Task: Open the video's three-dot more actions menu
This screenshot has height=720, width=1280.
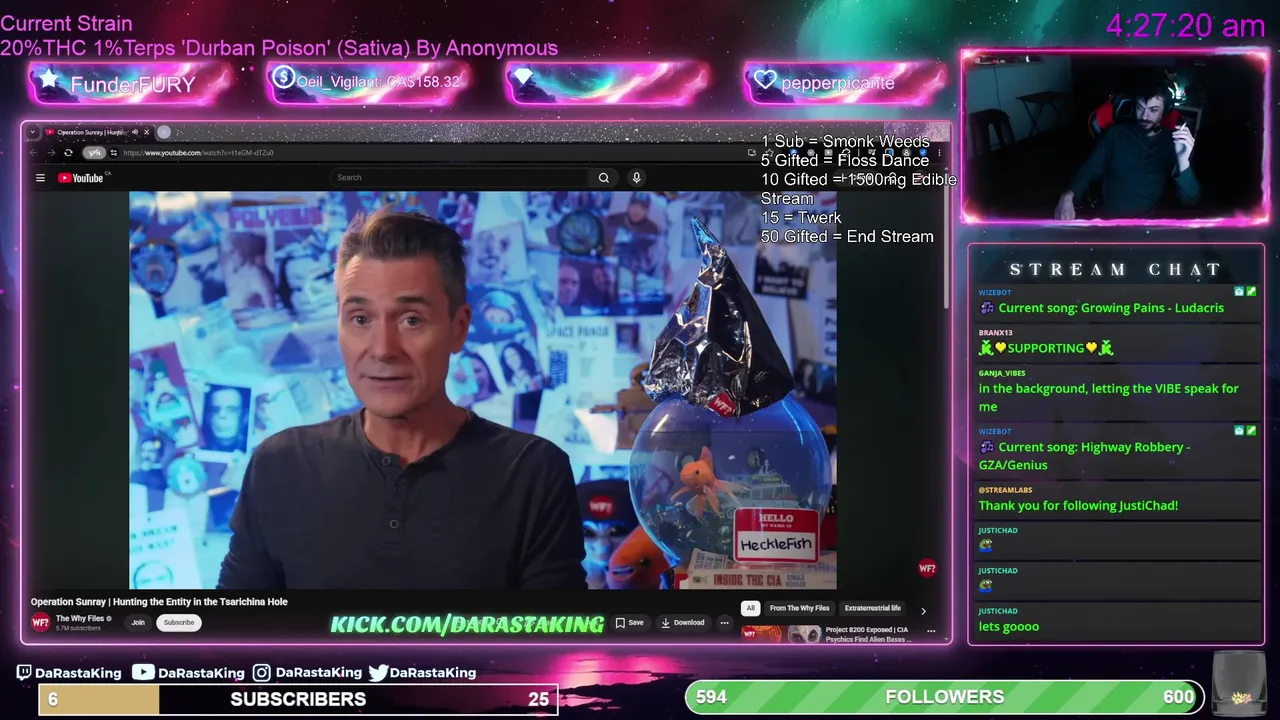Action: (725, 622)
